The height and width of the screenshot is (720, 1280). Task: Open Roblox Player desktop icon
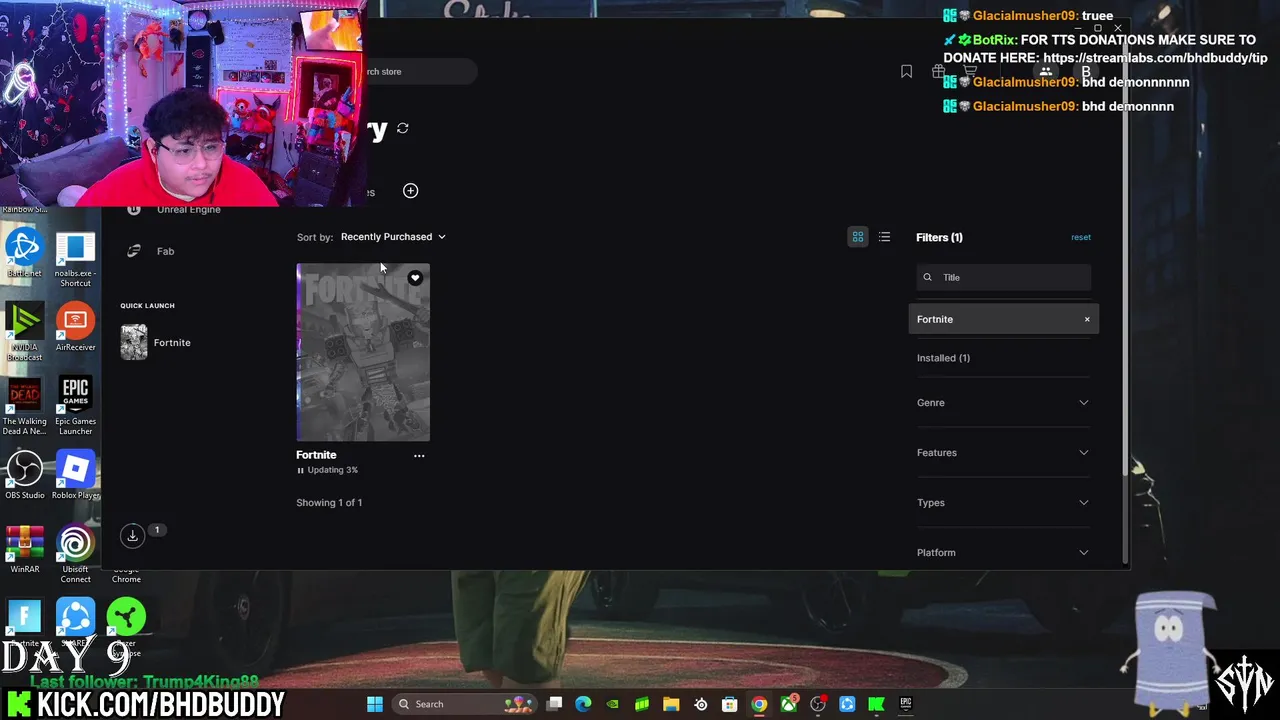pyautogui.click(x=75, y=476)
